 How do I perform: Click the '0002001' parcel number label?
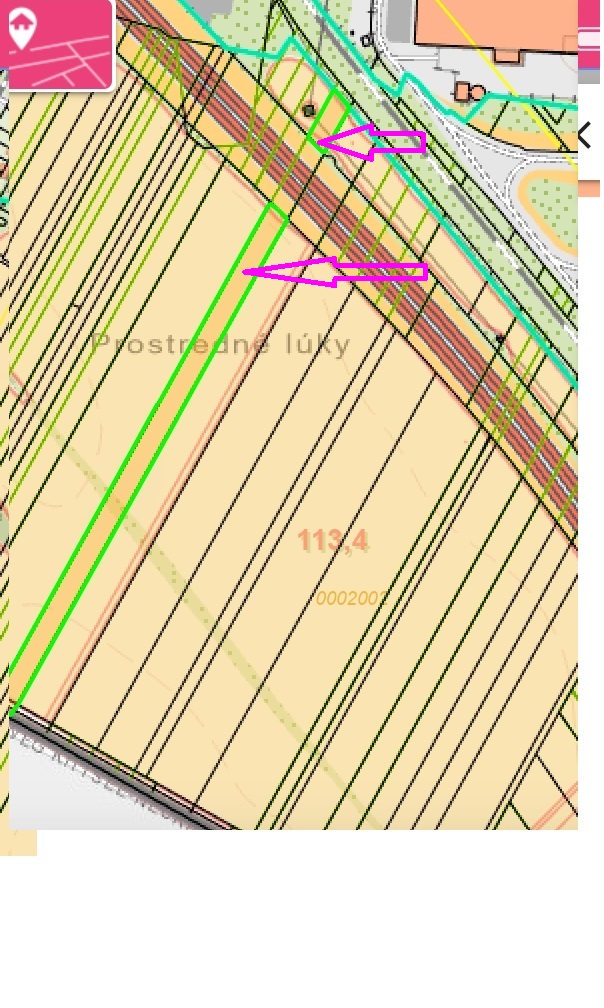(350, 598)
